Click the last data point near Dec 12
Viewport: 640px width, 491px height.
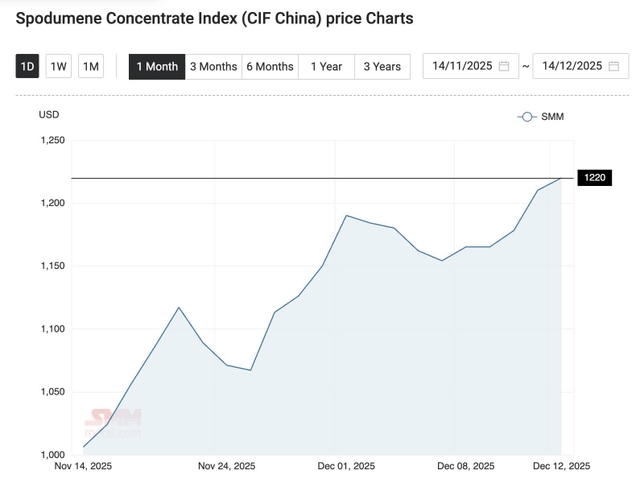[x=561, y=178]
